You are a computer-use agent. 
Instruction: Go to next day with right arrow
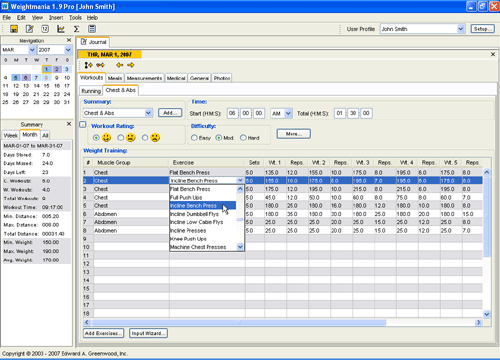coord(131,65)
